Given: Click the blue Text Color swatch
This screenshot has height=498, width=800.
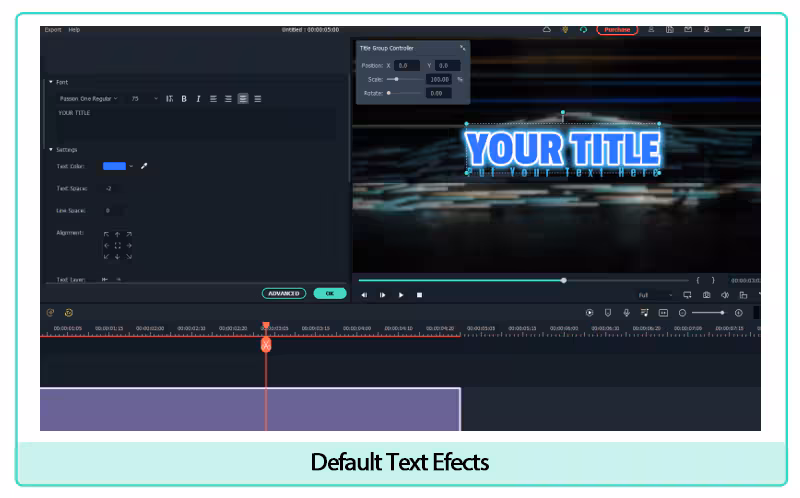Looking at the screenshot, I should (114, 166).
